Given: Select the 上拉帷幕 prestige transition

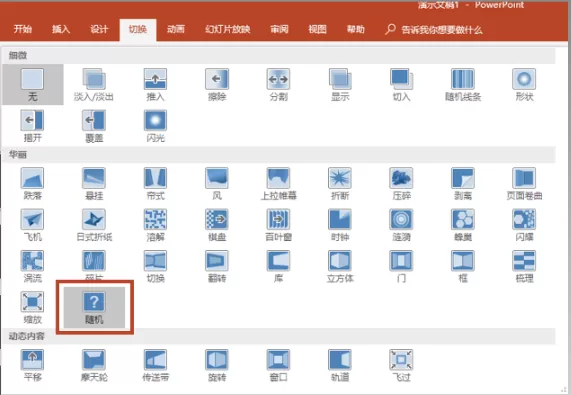Looking at the screenshot, I should point(279,184).
